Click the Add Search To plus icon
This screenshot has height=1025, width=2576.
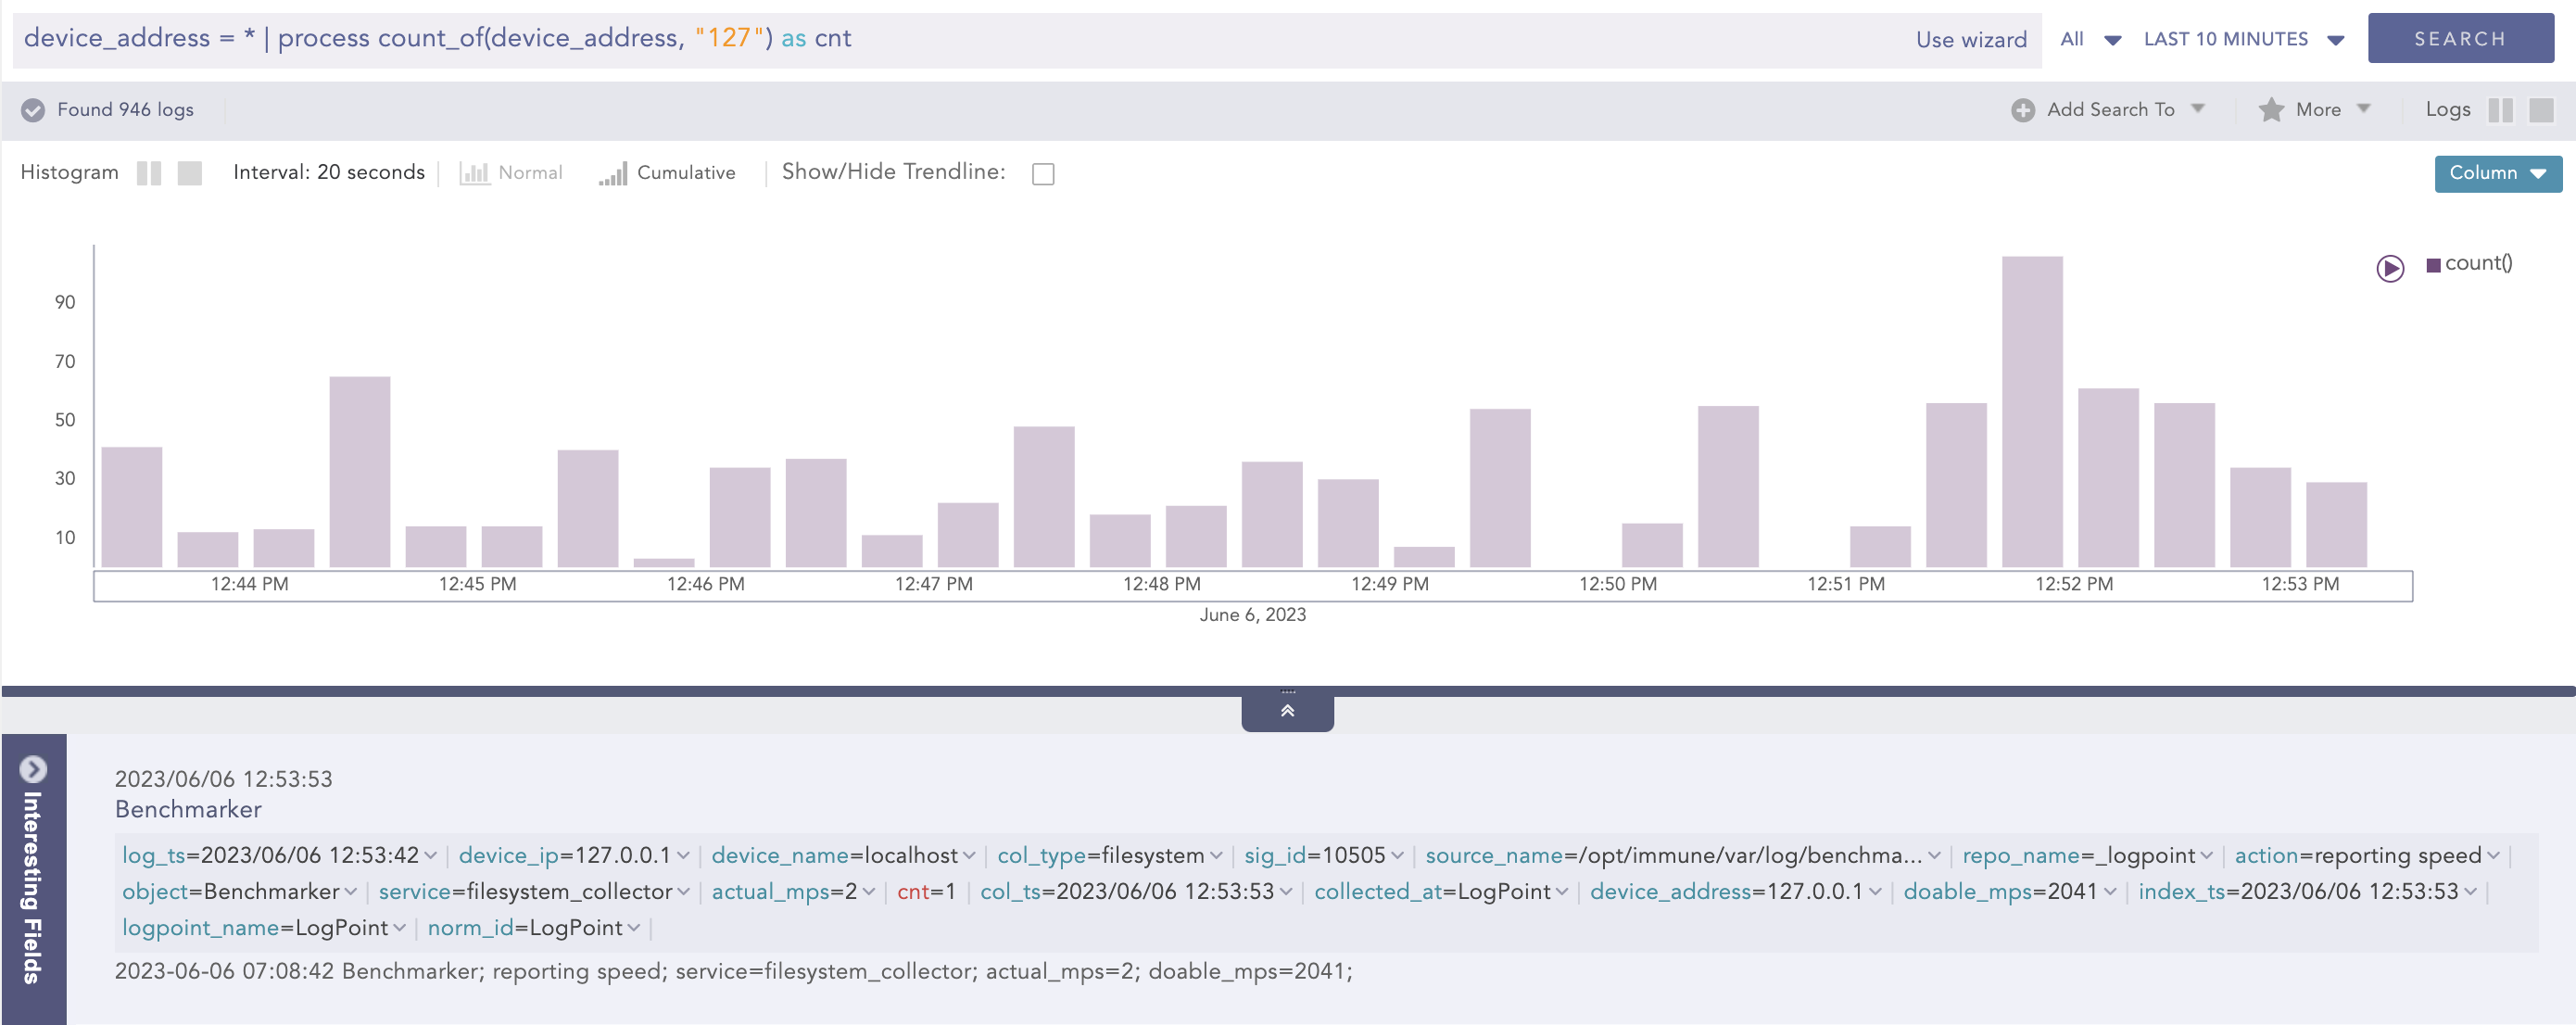(x=2022, y=110)
